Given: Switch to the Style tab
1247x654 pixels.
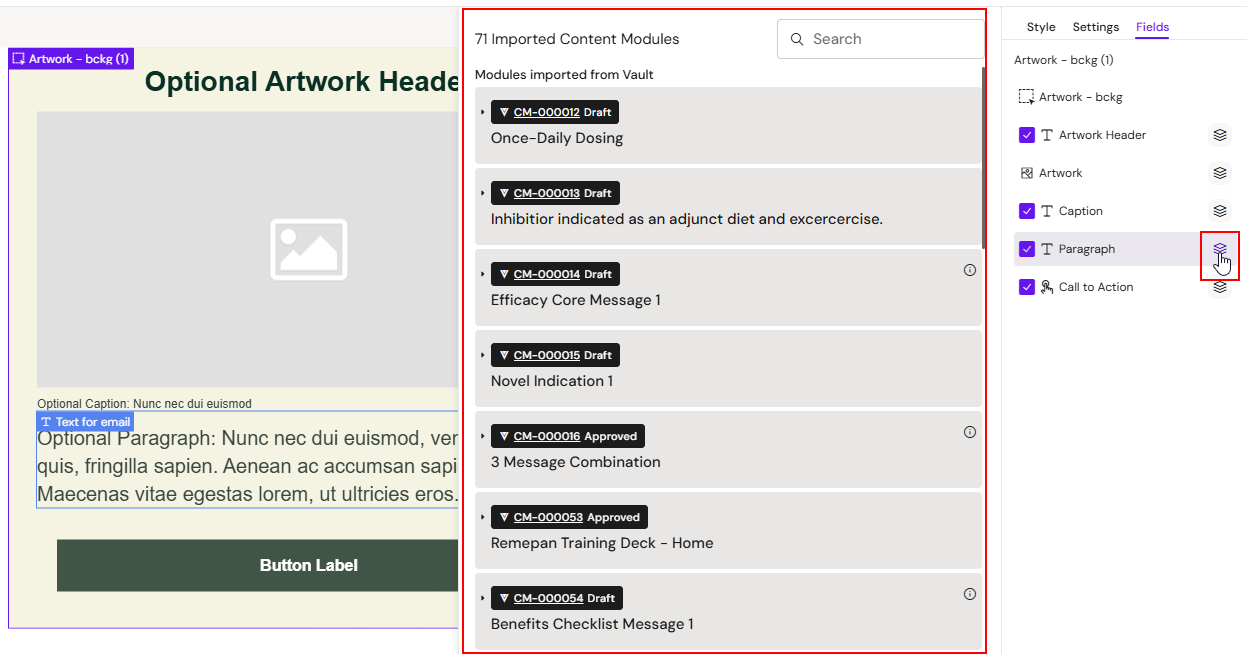Looking at the screenshot, I should 1041,27.
